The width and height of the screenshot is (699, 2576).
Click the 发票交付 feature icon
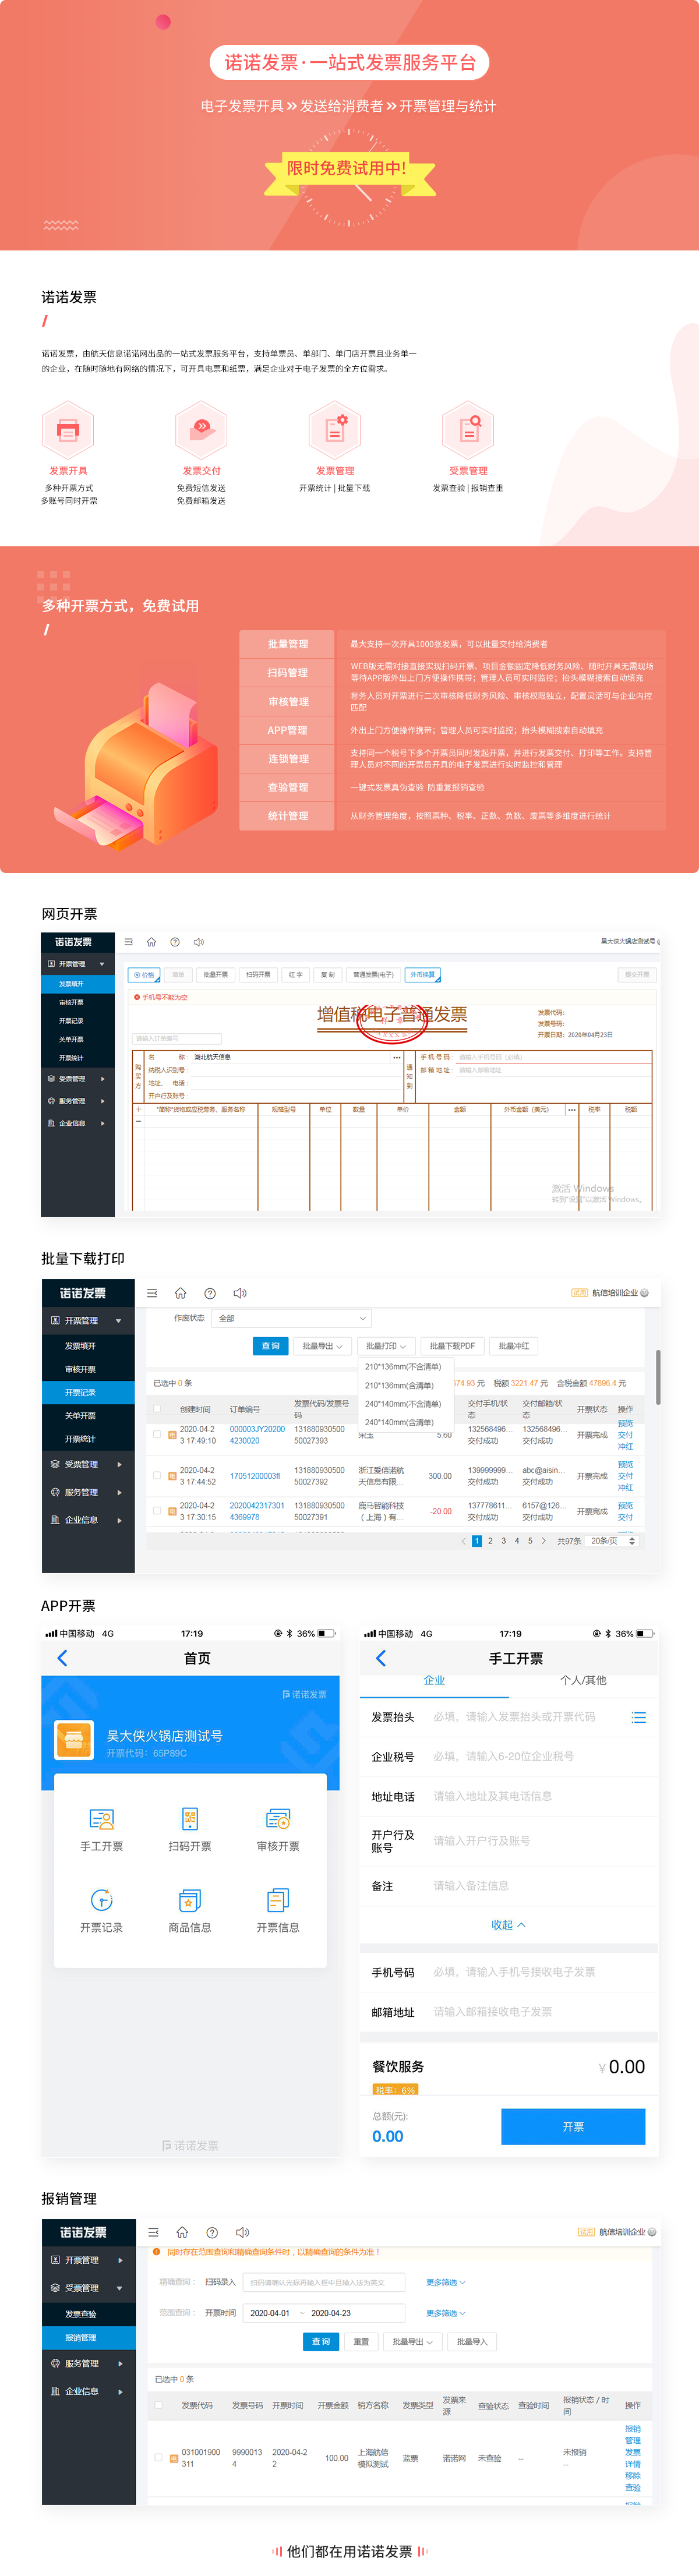(x=201, y=430)
